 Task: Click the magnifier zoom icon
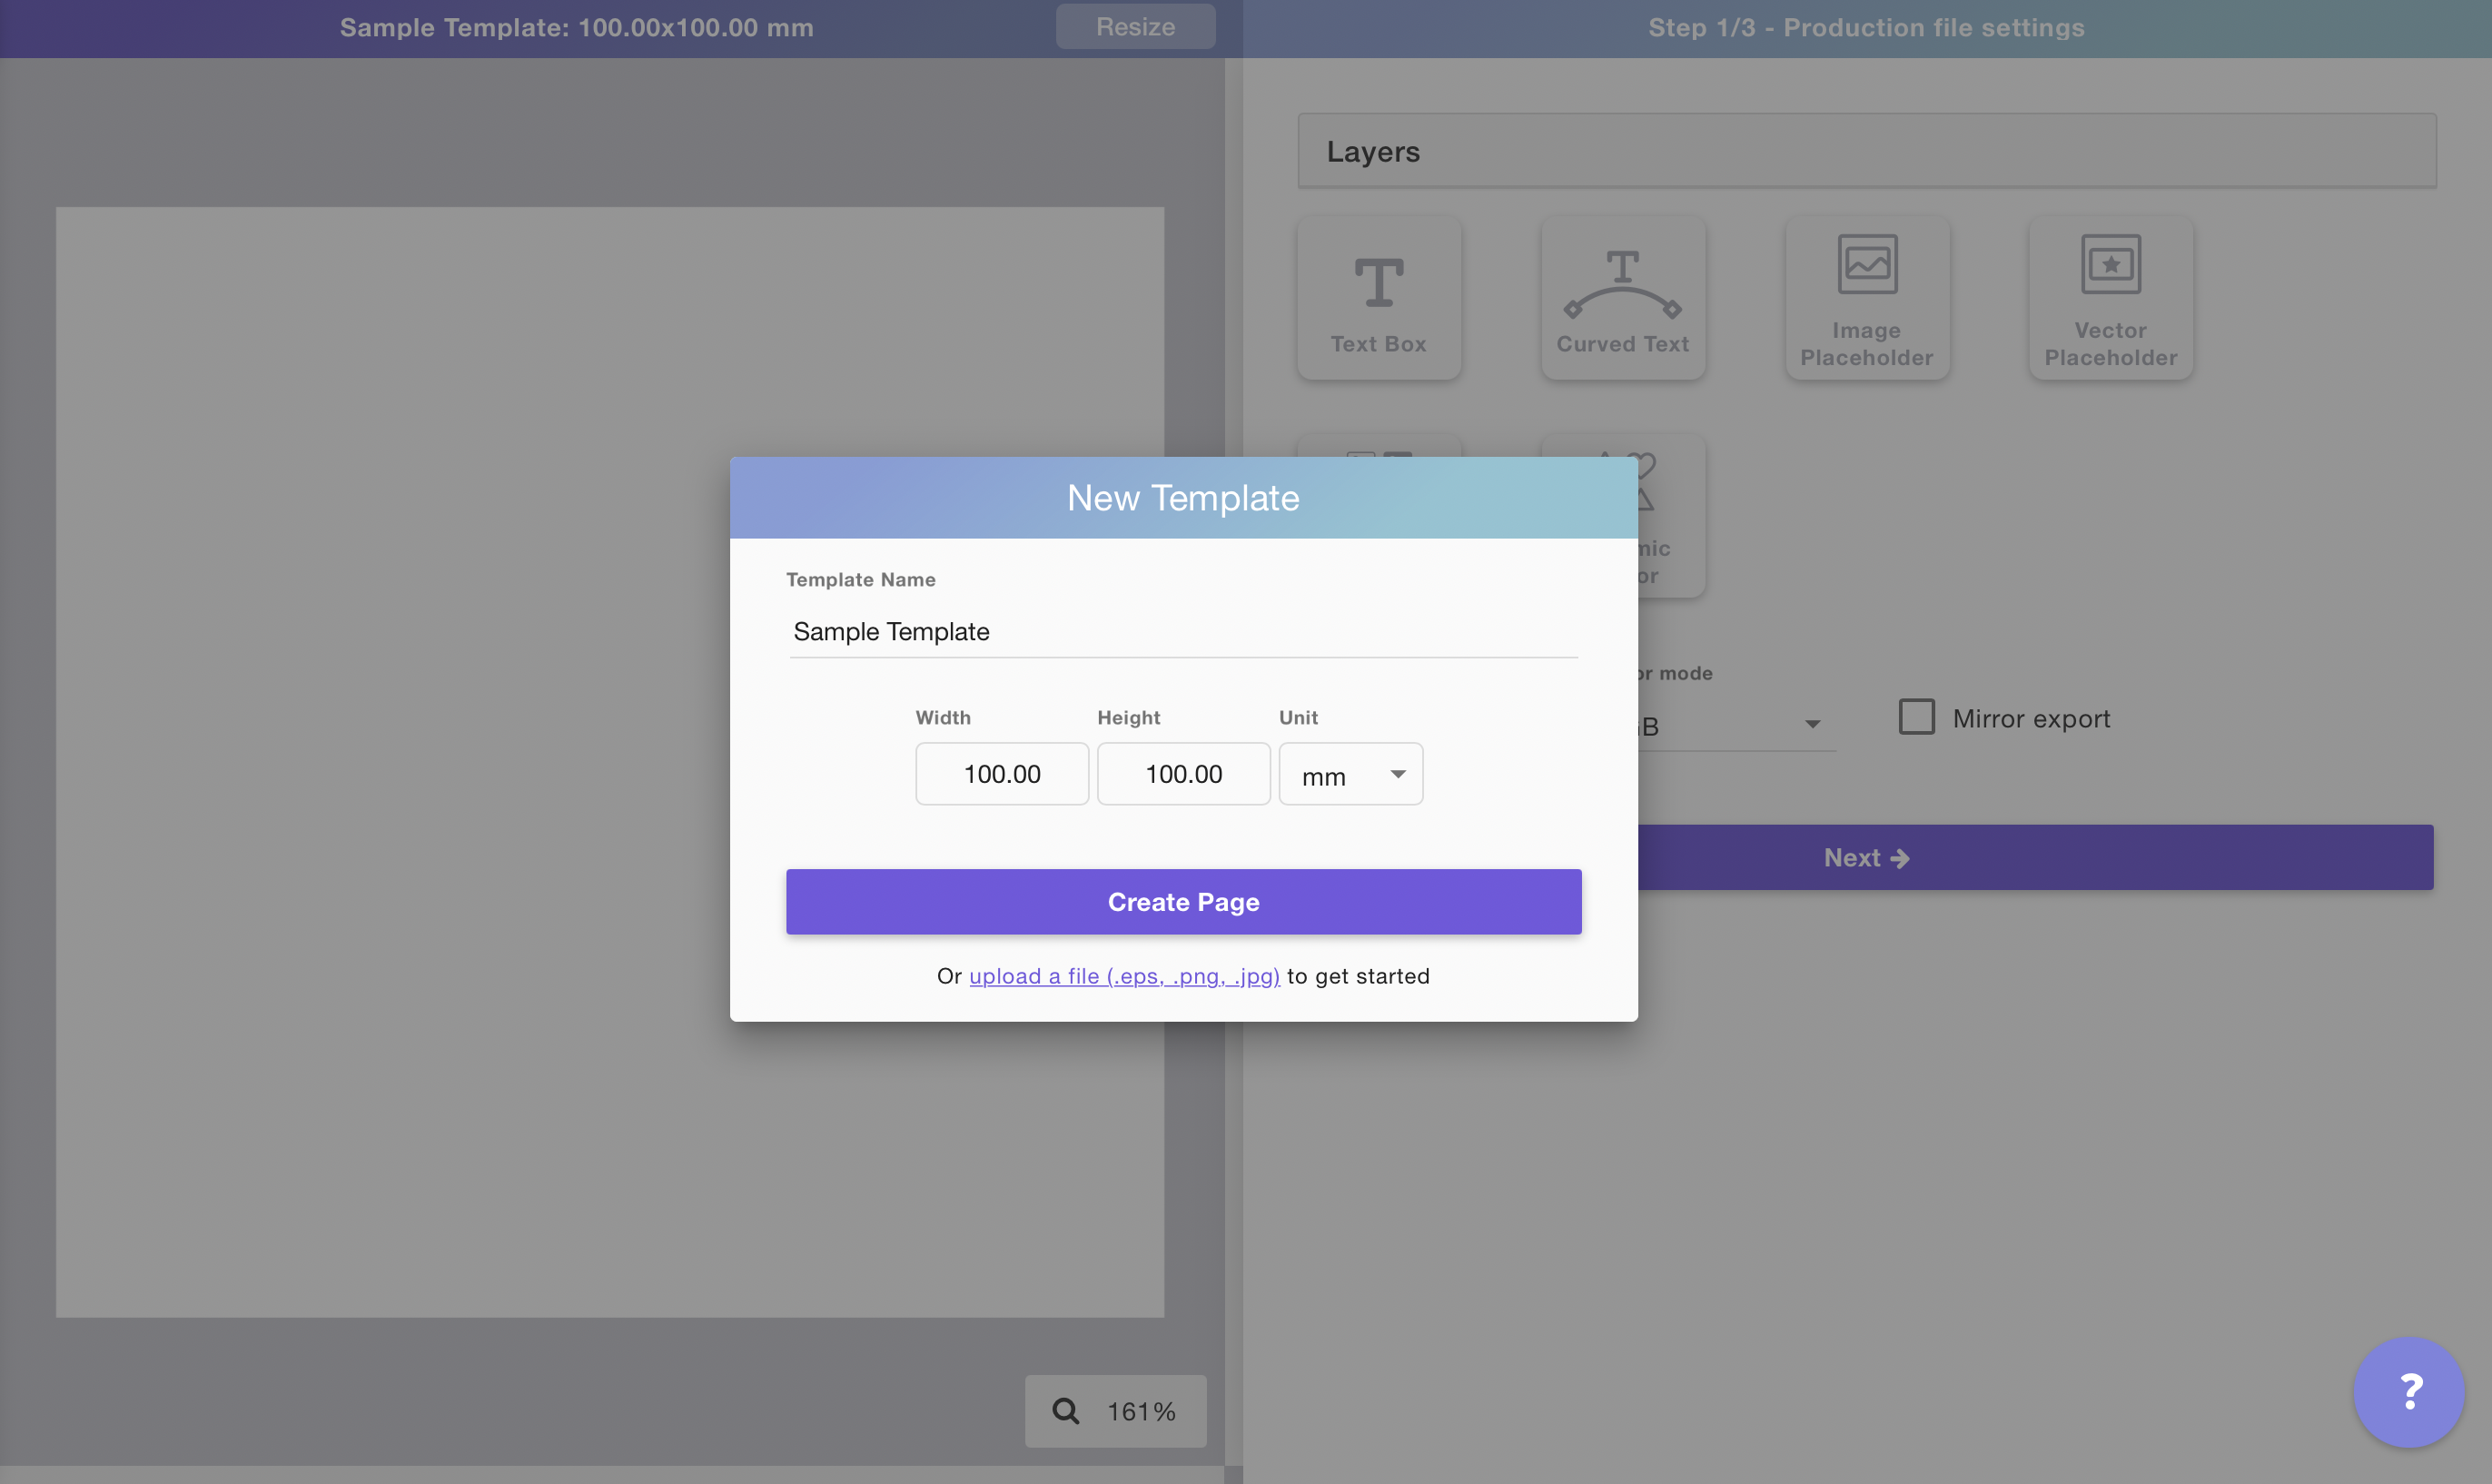pyautogui.click(x=1065, y=1410)
